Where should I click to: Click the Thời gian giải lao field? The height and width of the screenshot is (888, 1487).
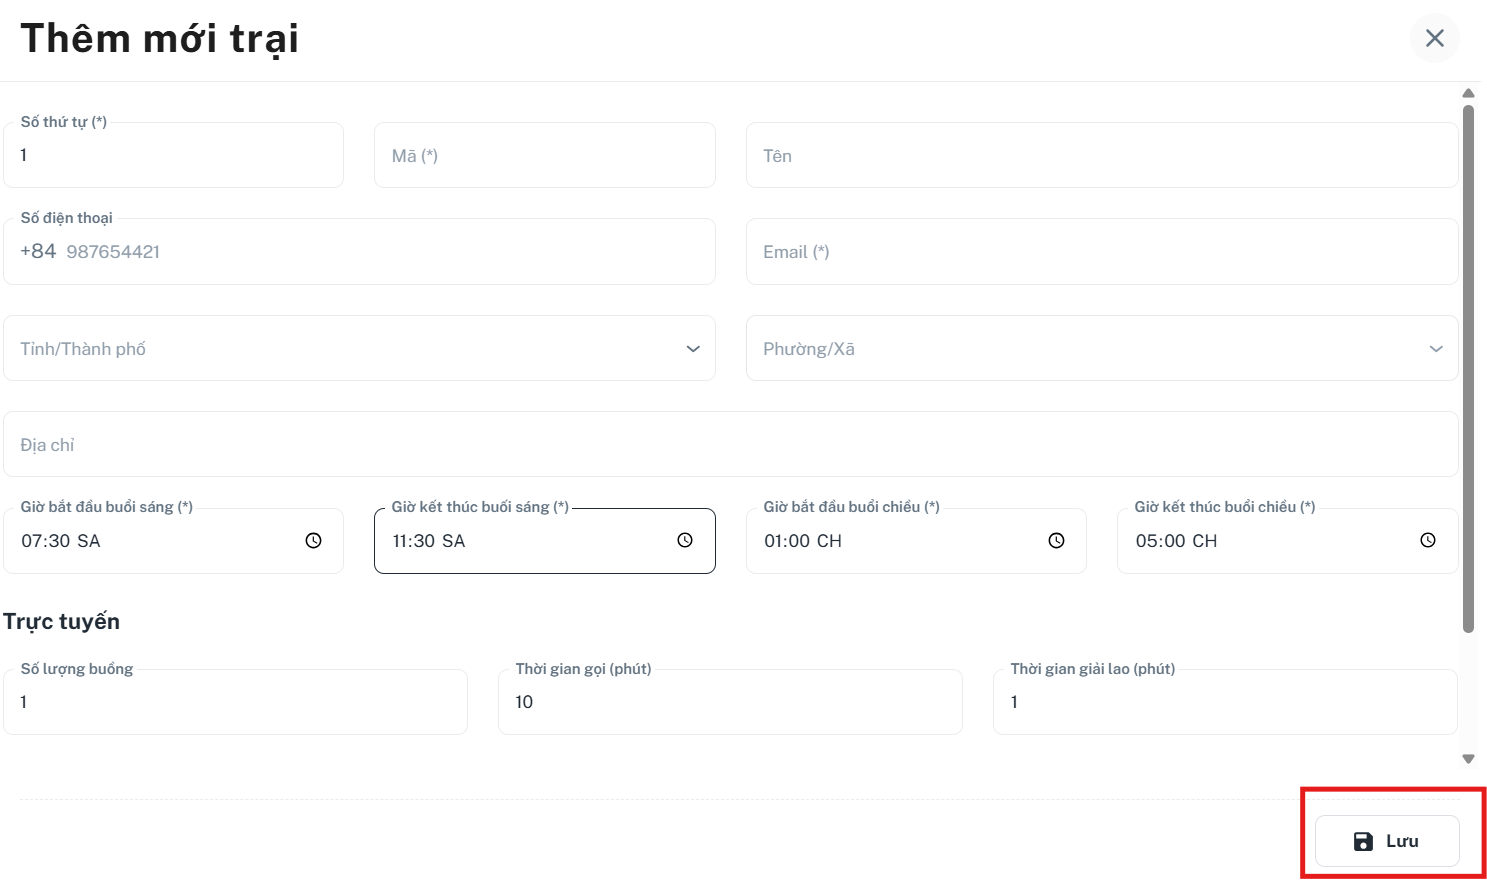tap(1225, 702)
